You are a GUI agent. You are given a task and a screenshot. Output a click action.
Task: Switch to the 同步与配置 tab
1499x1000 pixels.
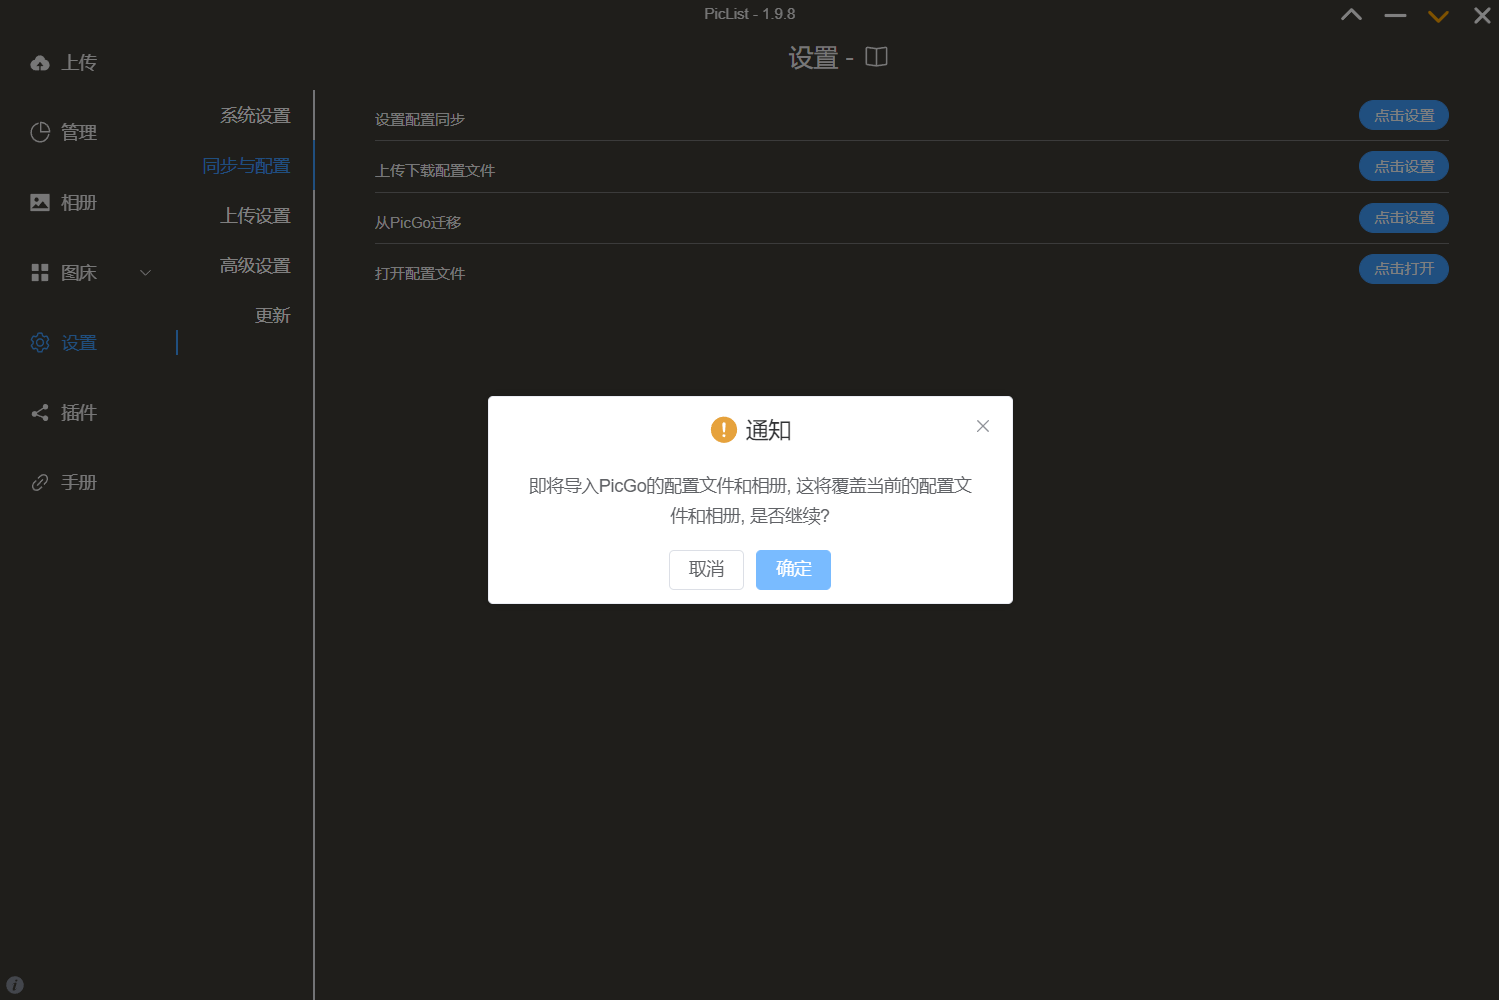(x=246, y=166)
